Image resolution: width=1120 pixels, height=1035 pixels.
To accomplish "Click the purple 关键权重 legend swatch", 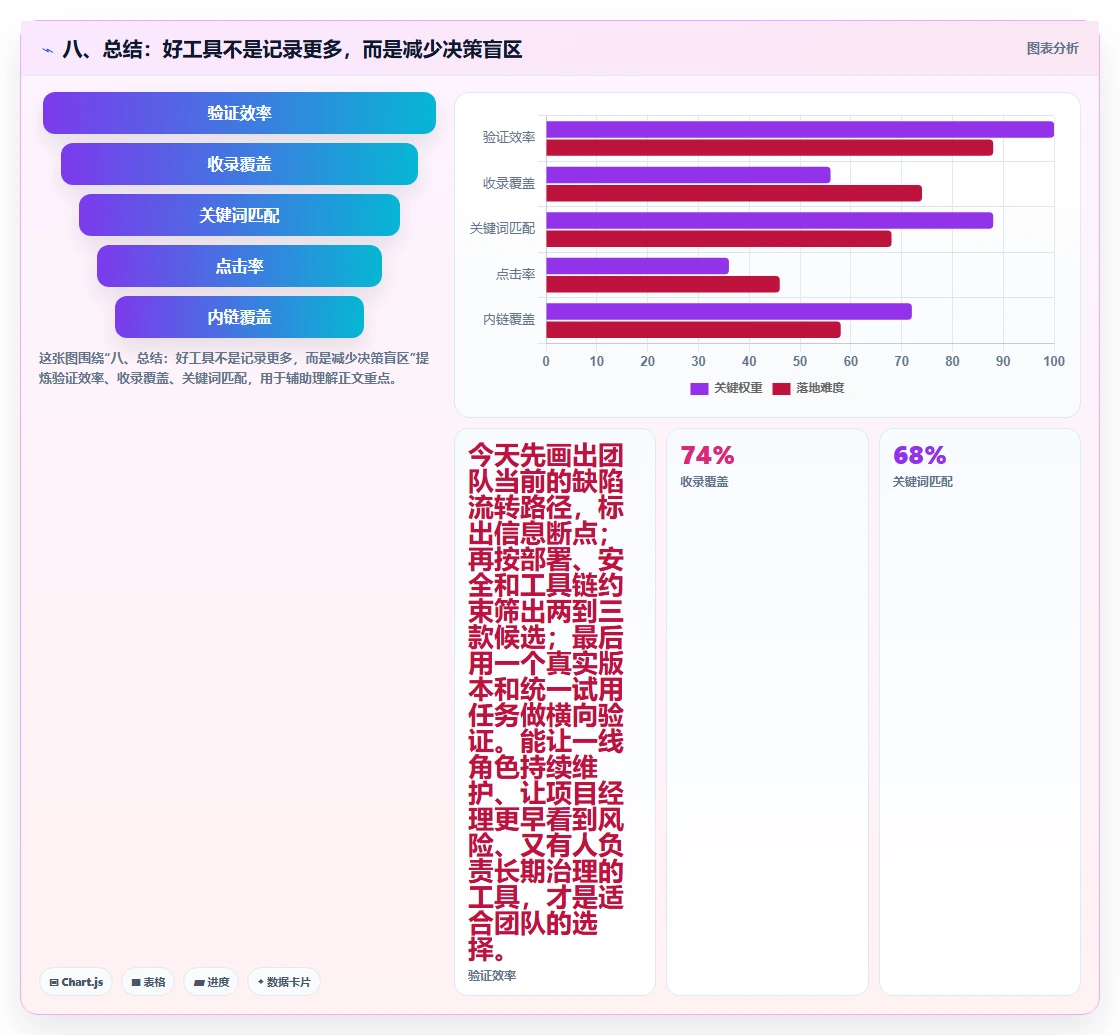I will click(x=699, y=389).
